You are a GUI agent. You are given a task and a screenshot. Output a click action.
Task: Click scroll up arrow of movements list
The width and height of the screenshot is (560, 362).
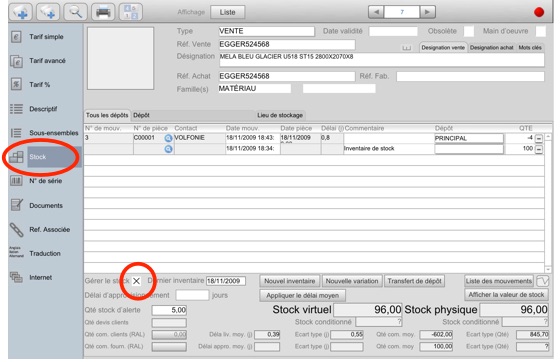pos(548,137)
